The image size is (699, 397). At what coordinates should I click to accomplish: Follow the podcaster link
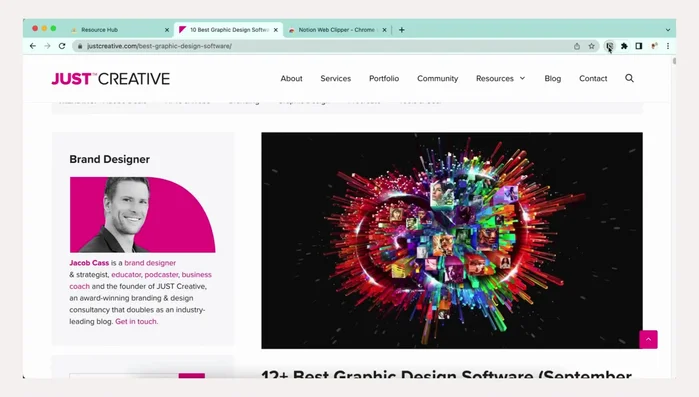coord(161,274)
